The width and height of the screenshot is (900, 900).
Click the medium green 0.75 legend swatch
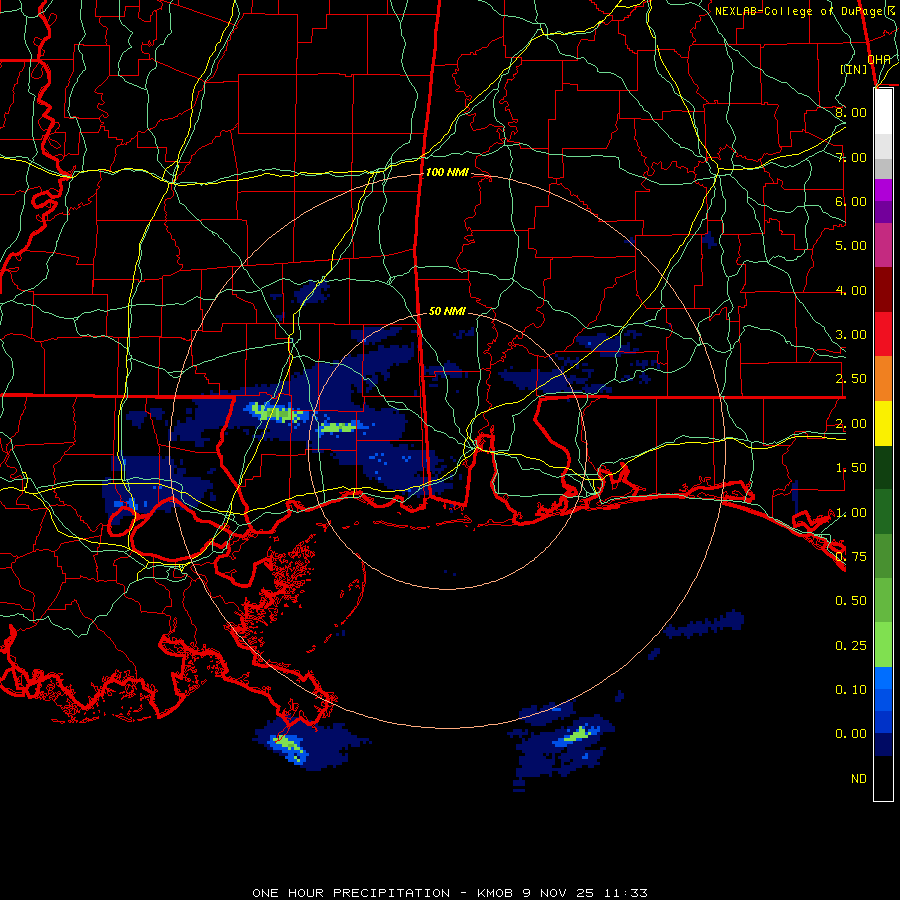point(883,556)
